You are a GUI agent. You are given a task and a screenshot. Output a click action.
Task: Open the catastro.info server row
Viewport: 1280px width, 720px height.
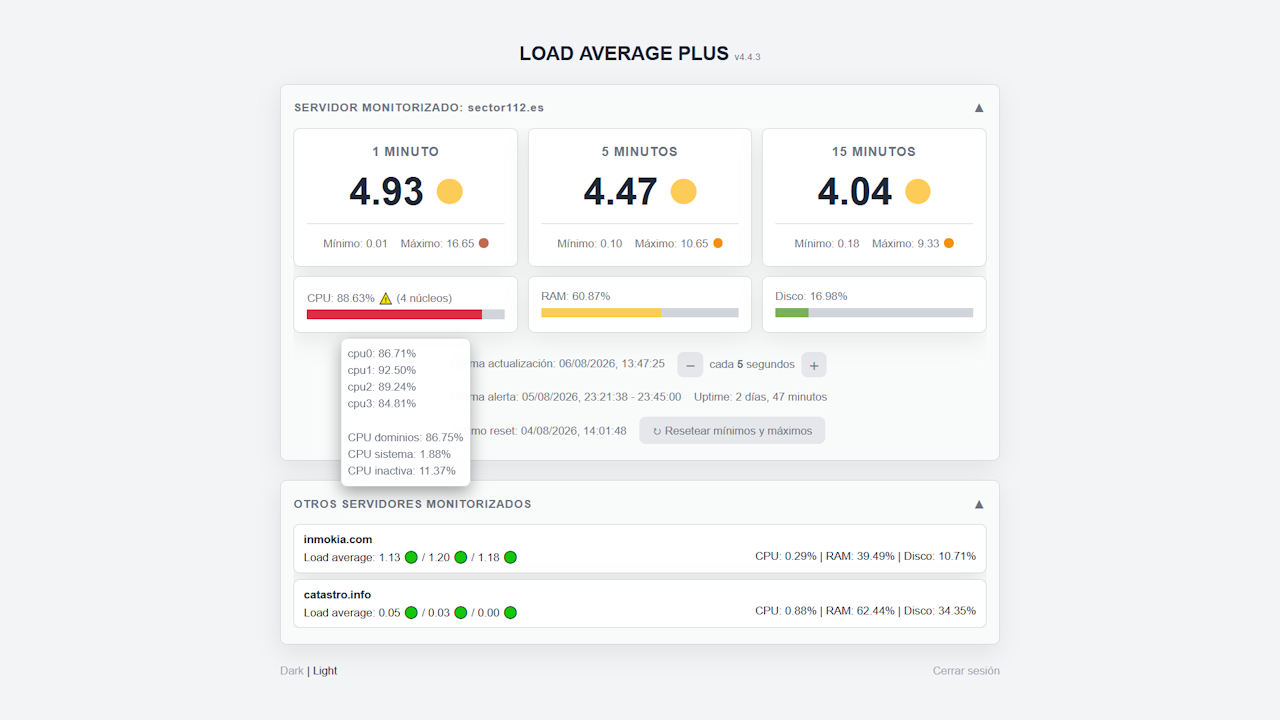pyautogui.click(x=640, y=604)
